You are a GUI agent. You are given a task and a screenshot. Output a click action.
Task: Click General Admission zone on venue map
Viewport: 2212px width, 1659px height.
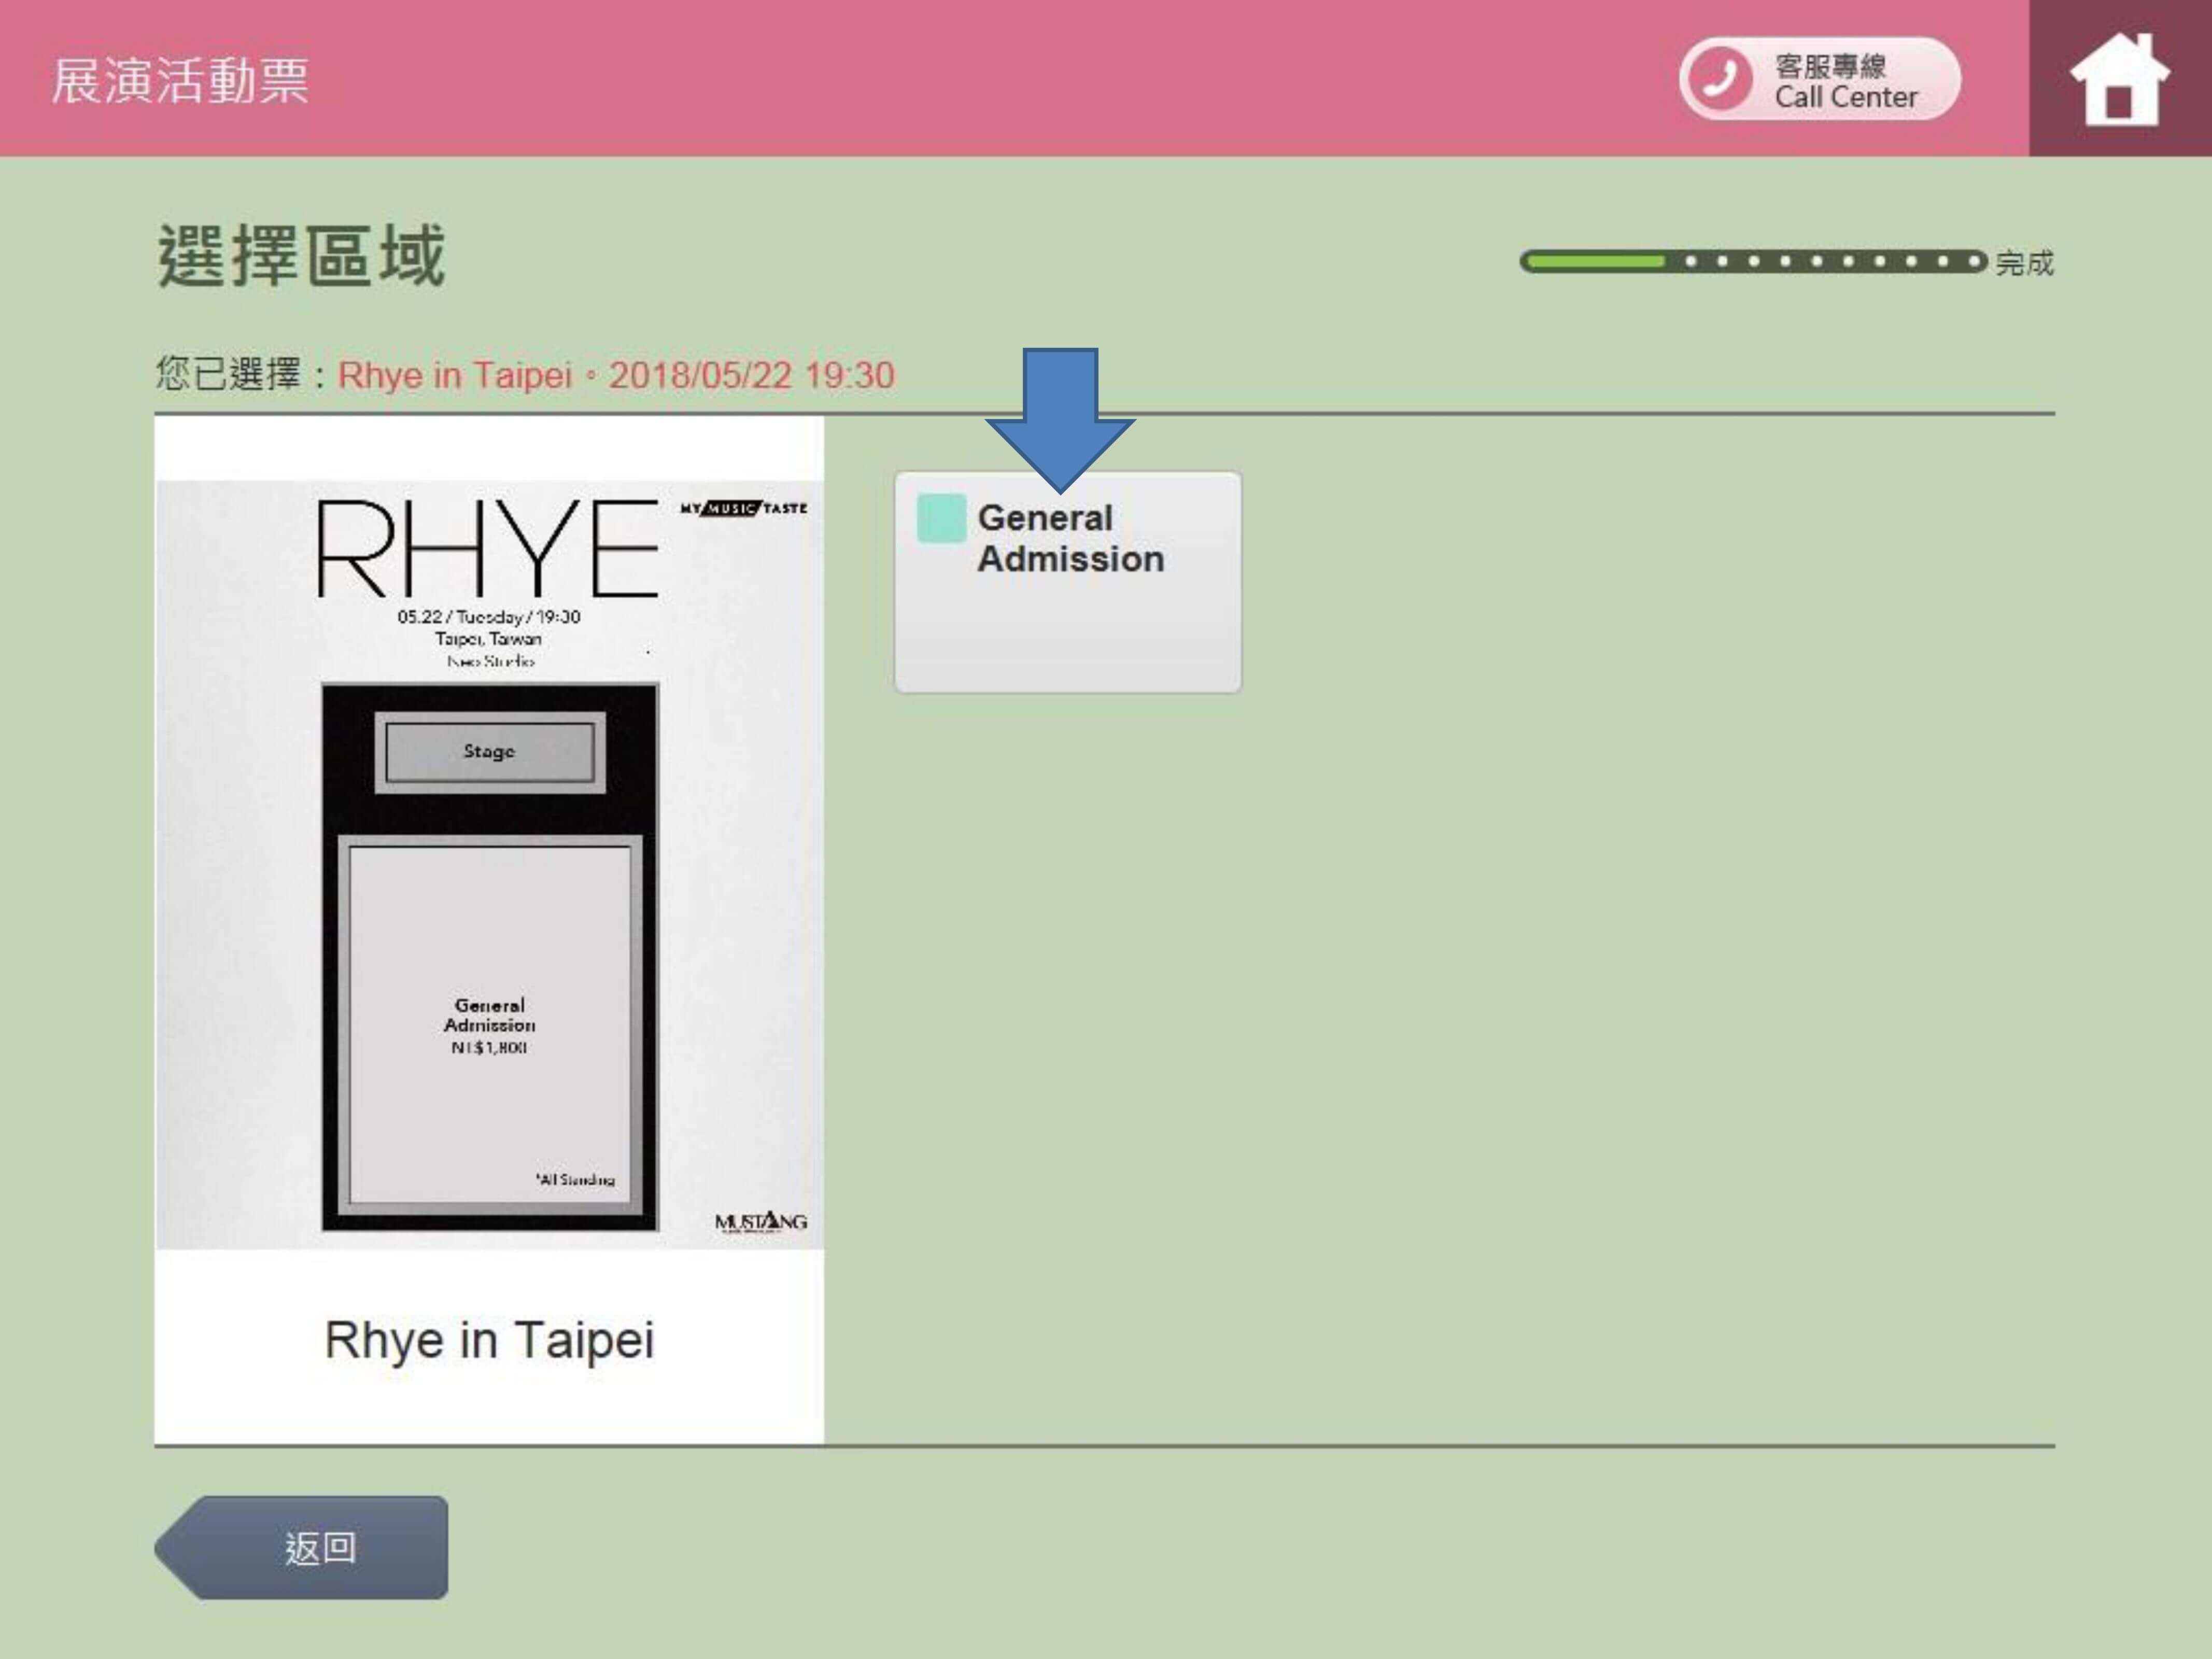pyautogui.click(x=489, y=1025)
